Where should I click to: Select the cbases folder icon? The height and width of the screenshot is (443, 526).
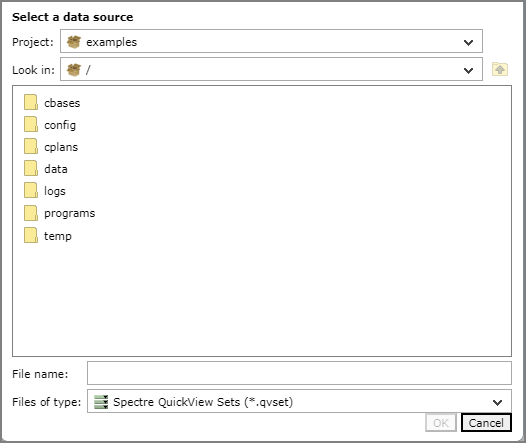point(31,102)
